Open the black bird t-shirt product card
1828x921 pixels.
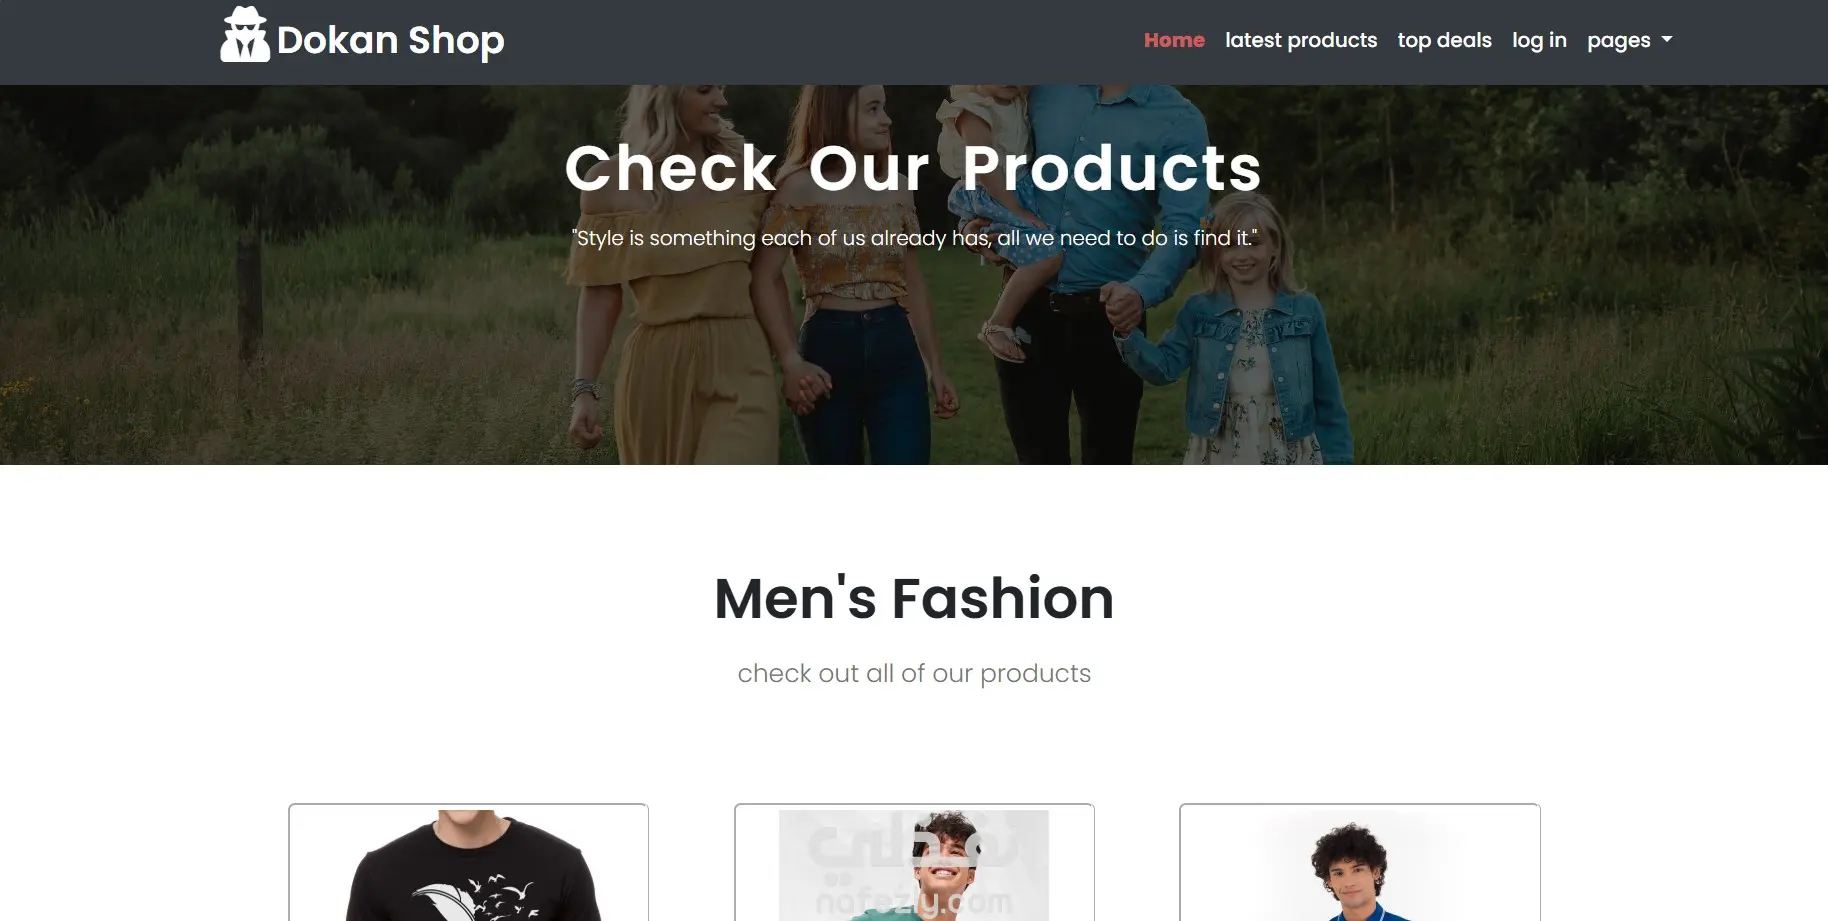click(x=468, y=862)
